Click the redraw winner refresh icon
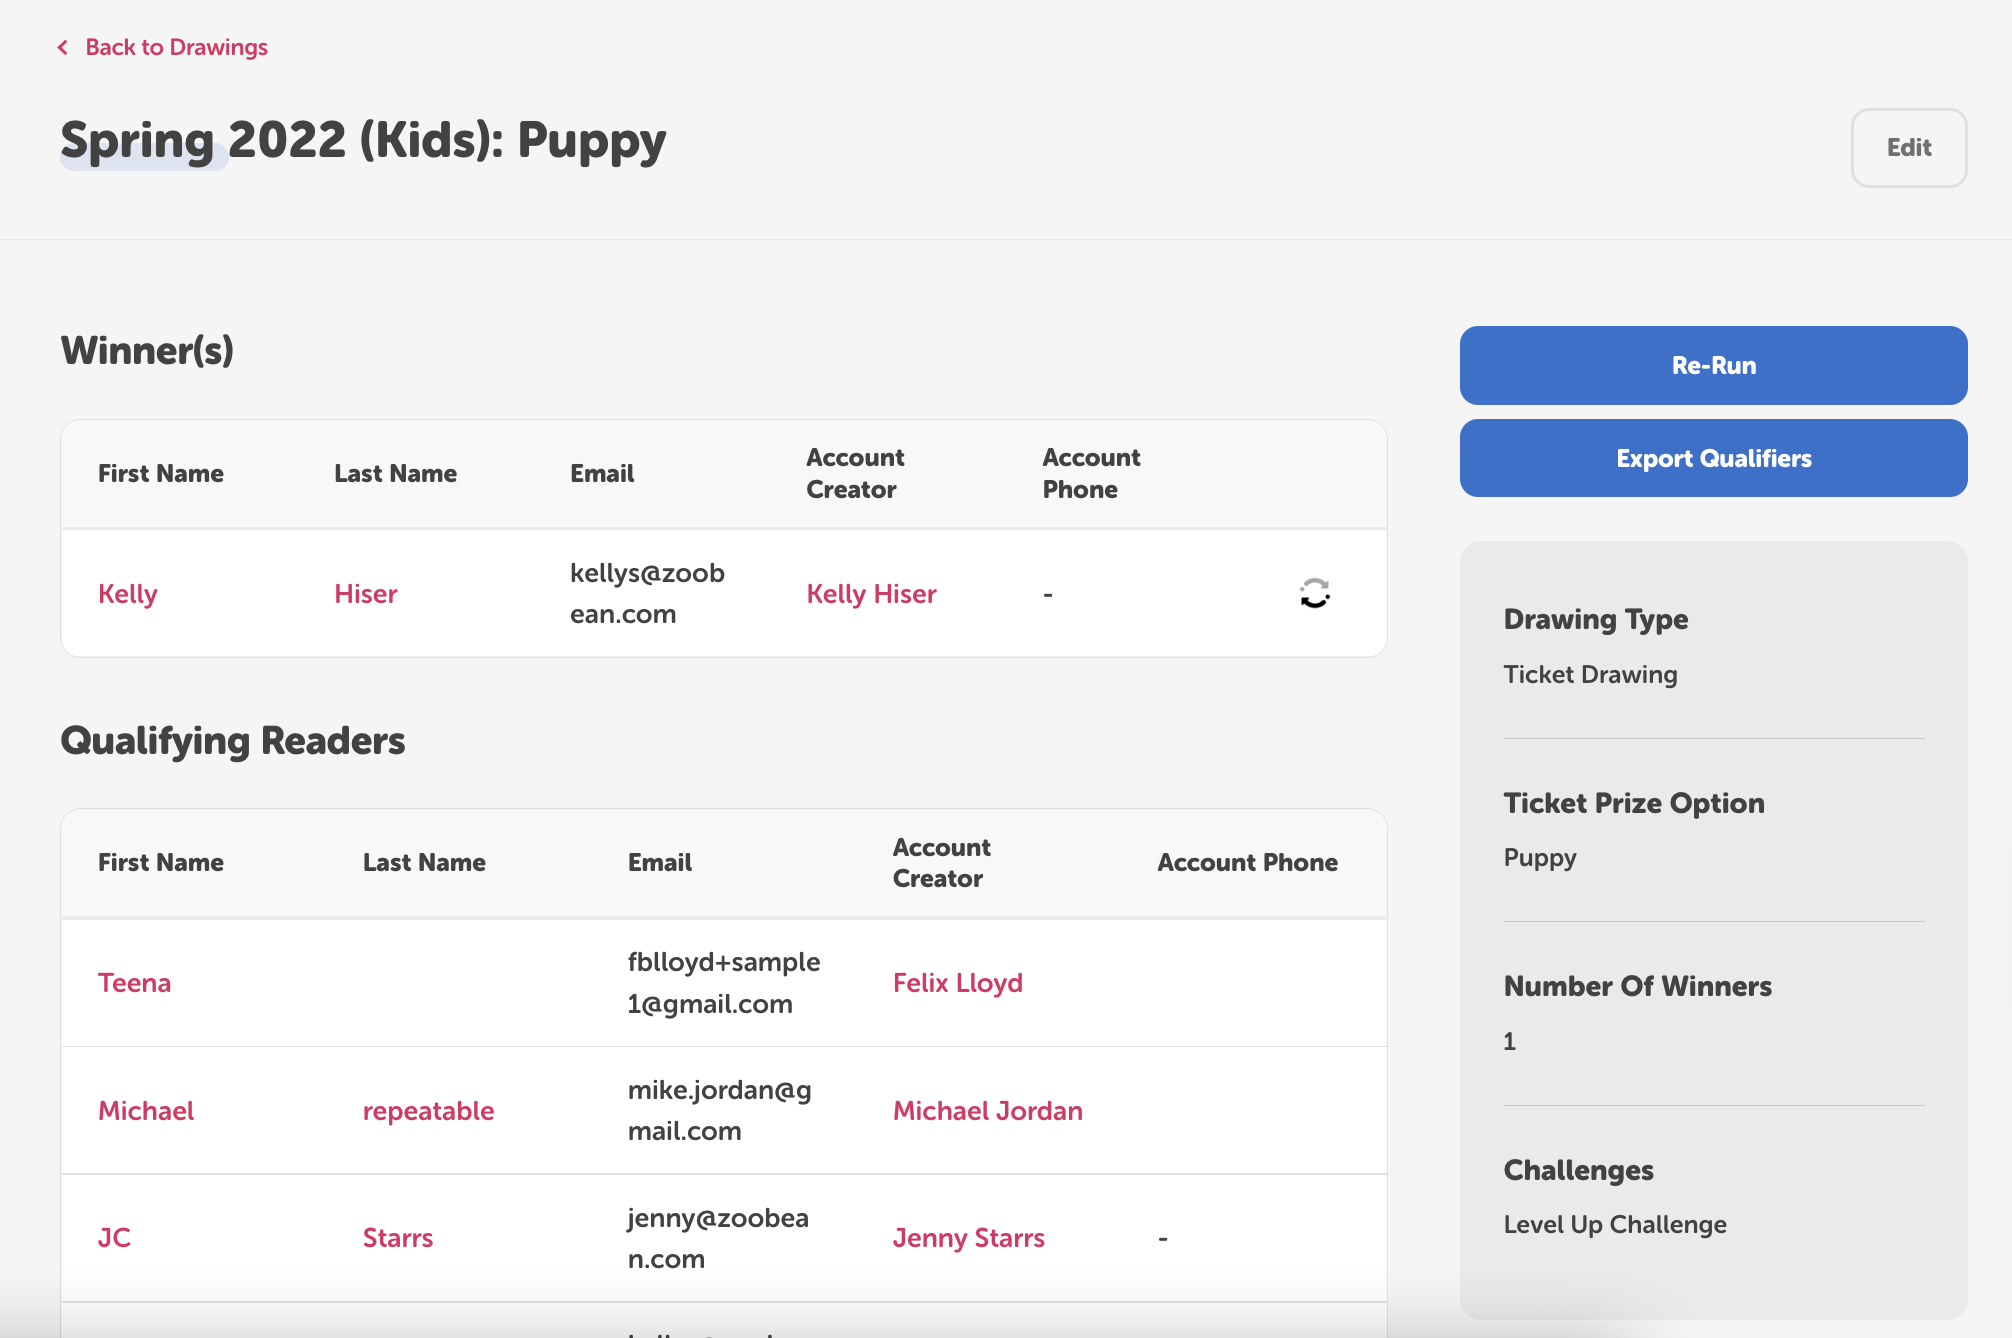This screenshot has width=2012, height=1338. (1314, 593)
